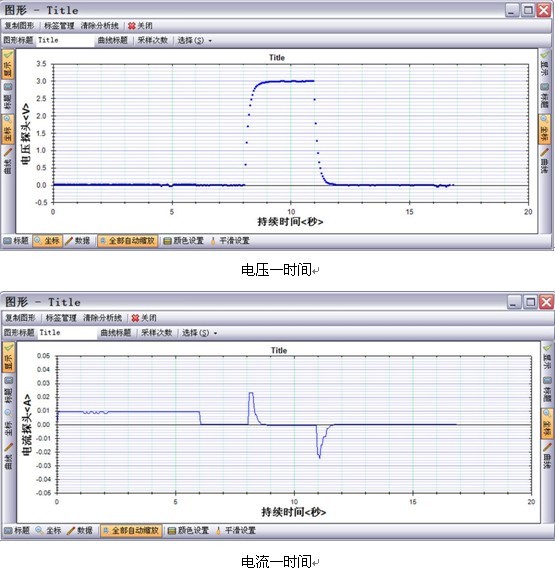This screenshot has height=576, width=555.
Task: Click 标题 icon in lower window bottom bar
Action: [x=17, y=530]
